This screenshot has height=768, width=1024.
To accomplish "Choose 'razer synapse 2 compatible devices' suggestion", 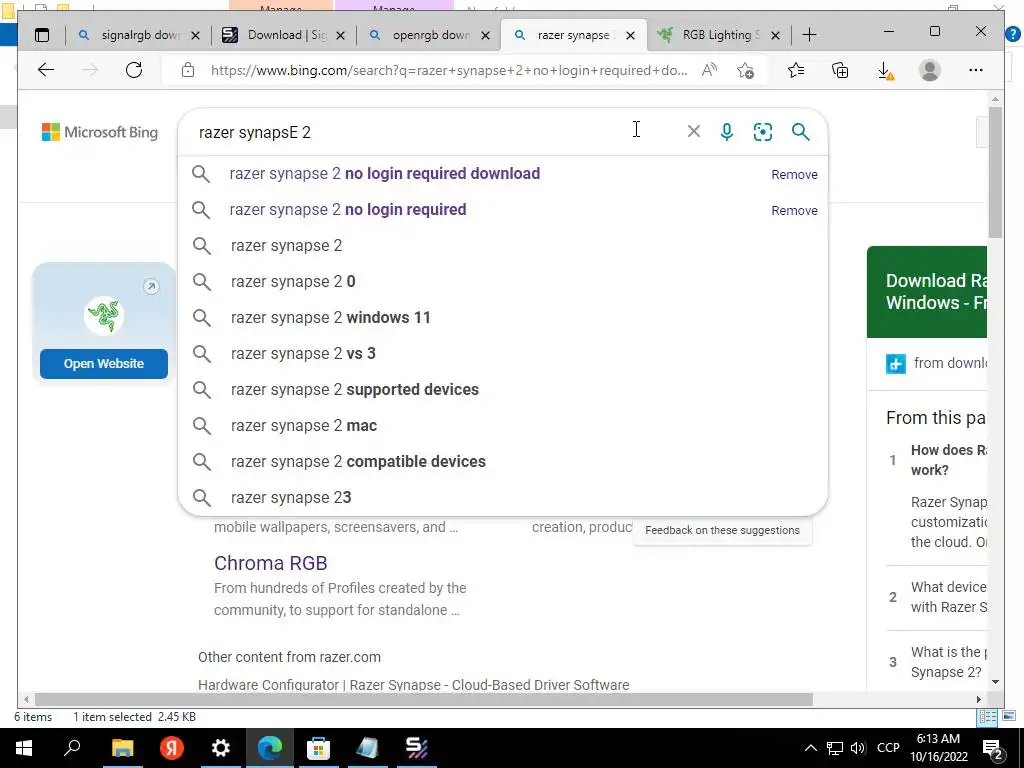I will pos(503,461).
